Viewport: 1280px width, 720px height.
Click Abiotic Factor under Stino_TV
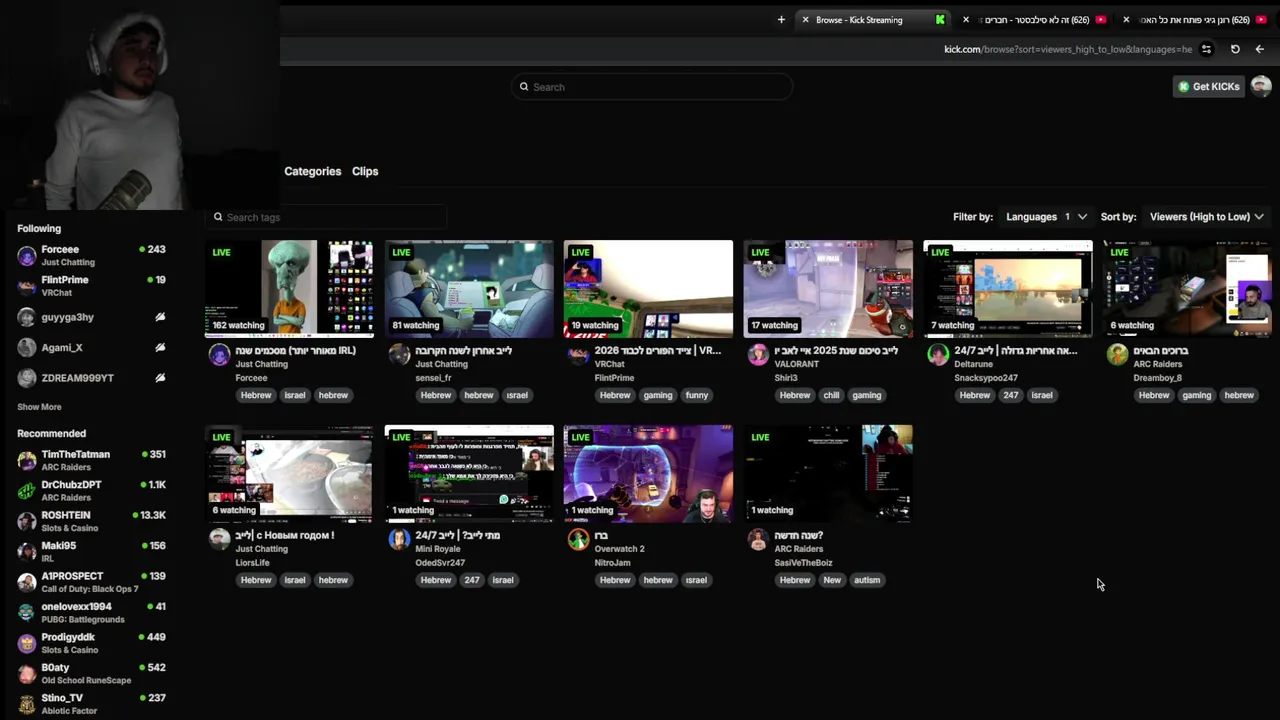click(x=69, y=711)
